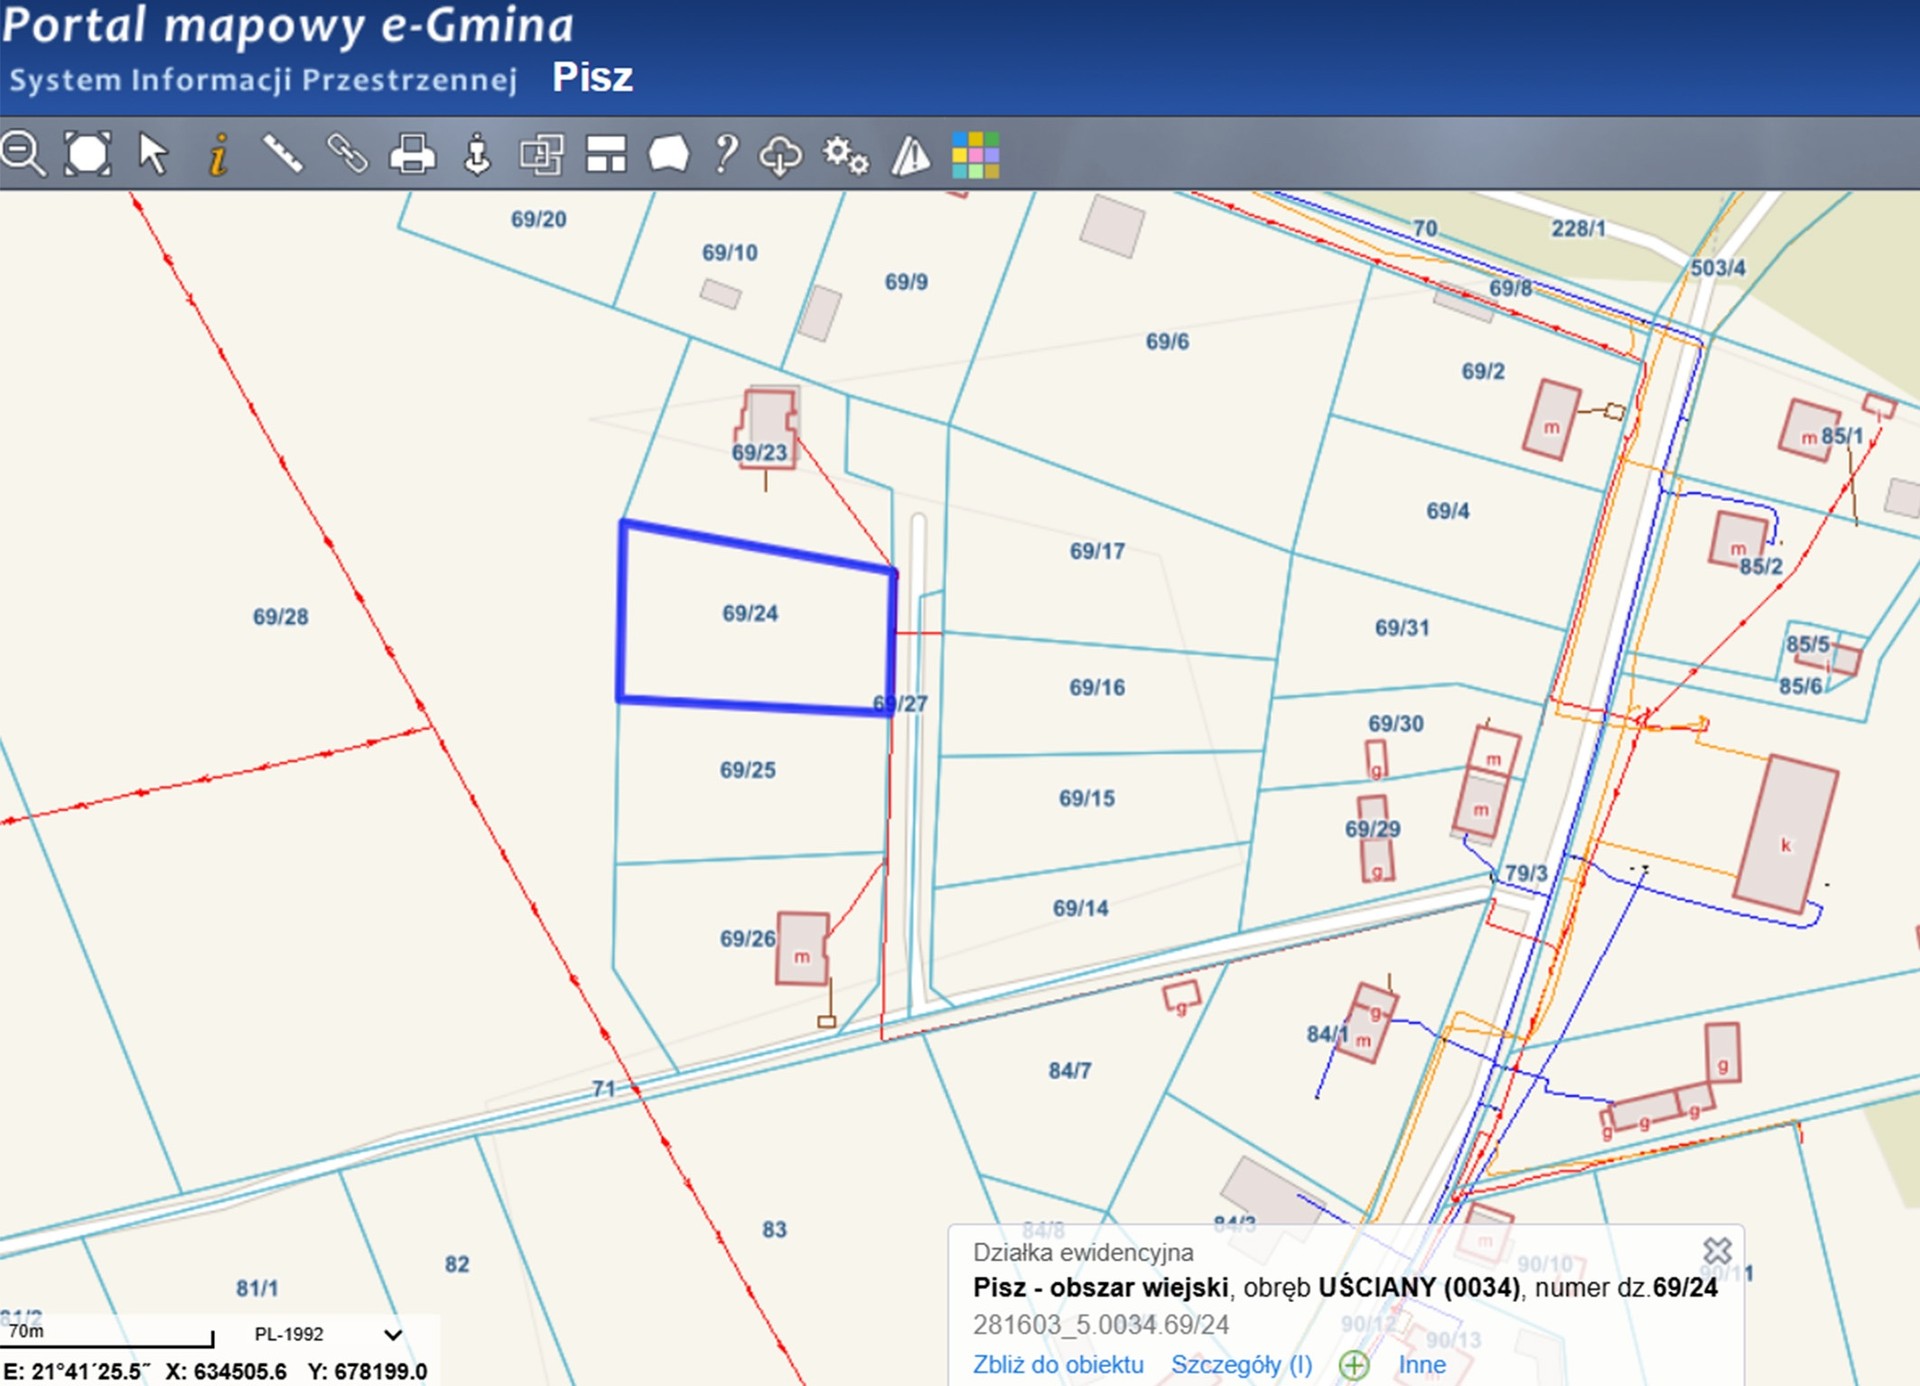
Task: Select the polygon area icon
Action: 669,154
